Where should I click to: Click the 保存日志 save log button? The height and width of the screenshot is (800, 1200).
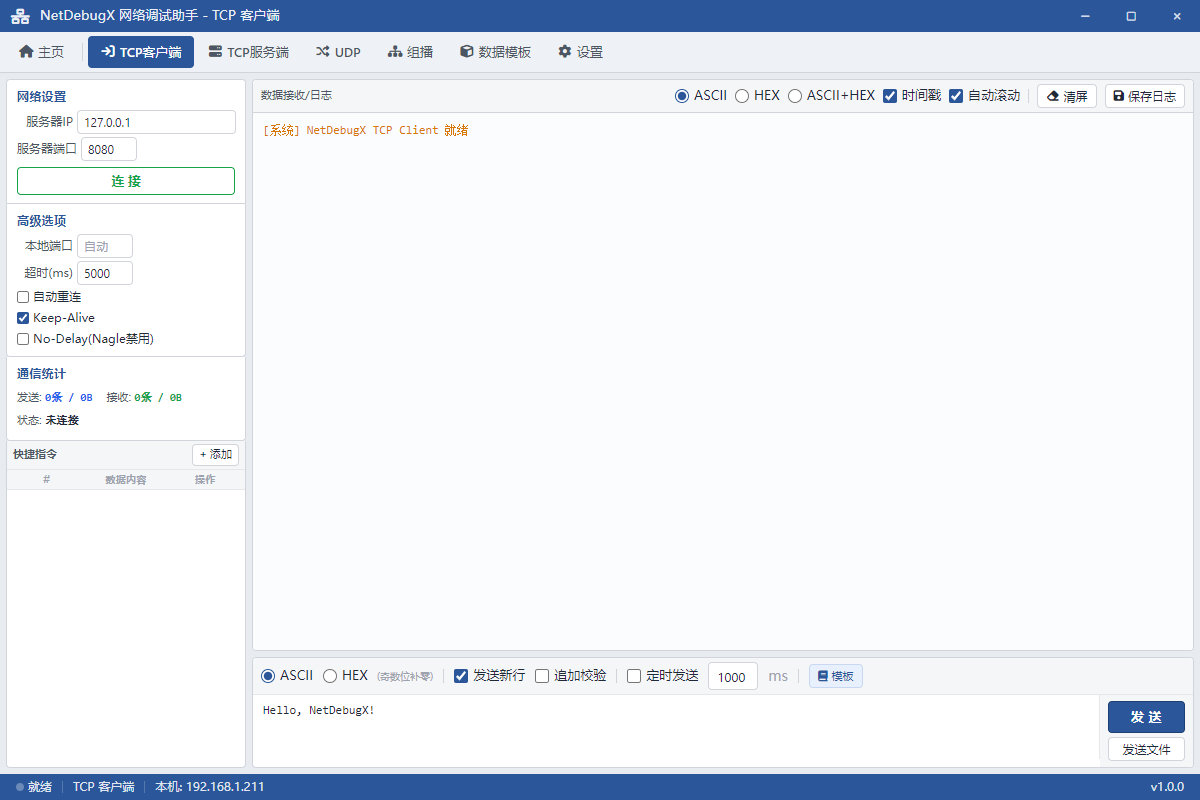pos(1145,96)
